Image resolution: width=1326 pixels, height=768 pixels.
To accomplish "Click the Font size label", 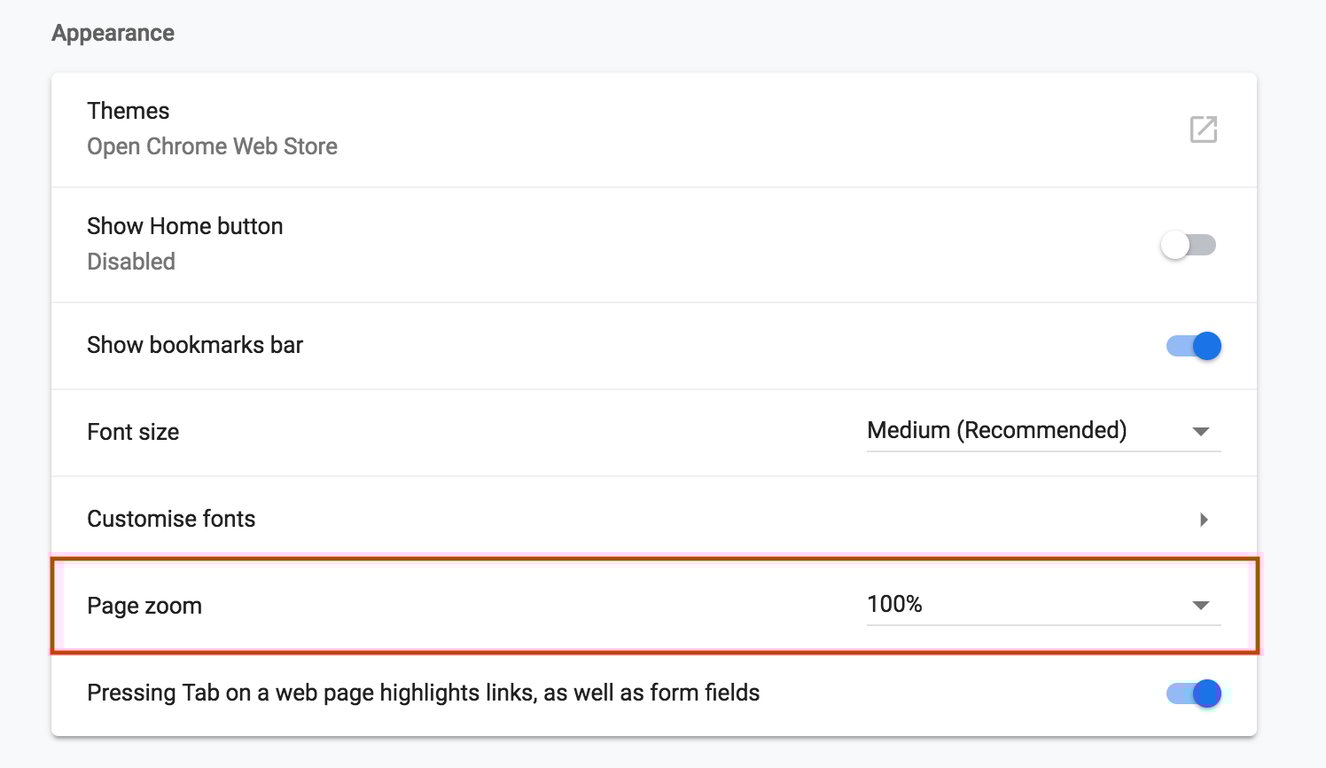I will point(133,432).
